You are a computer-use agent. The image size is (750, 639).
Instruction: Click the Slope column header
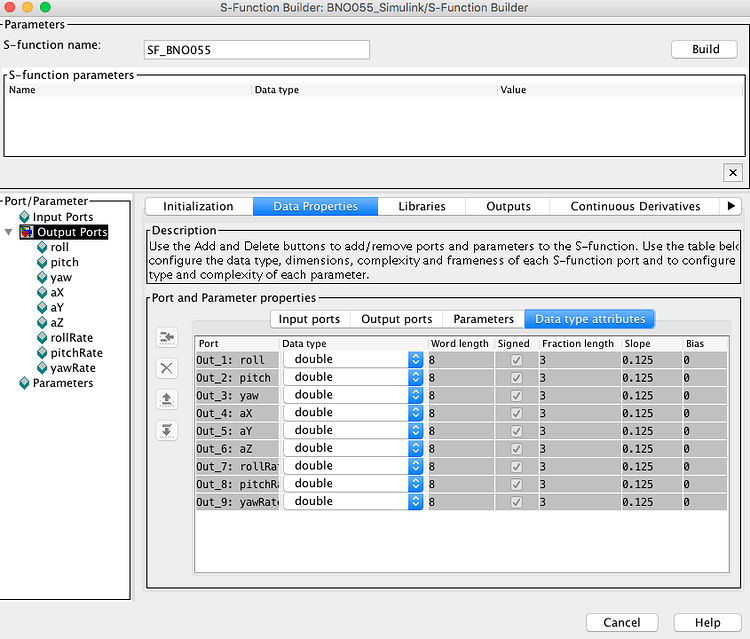(651, 343)
